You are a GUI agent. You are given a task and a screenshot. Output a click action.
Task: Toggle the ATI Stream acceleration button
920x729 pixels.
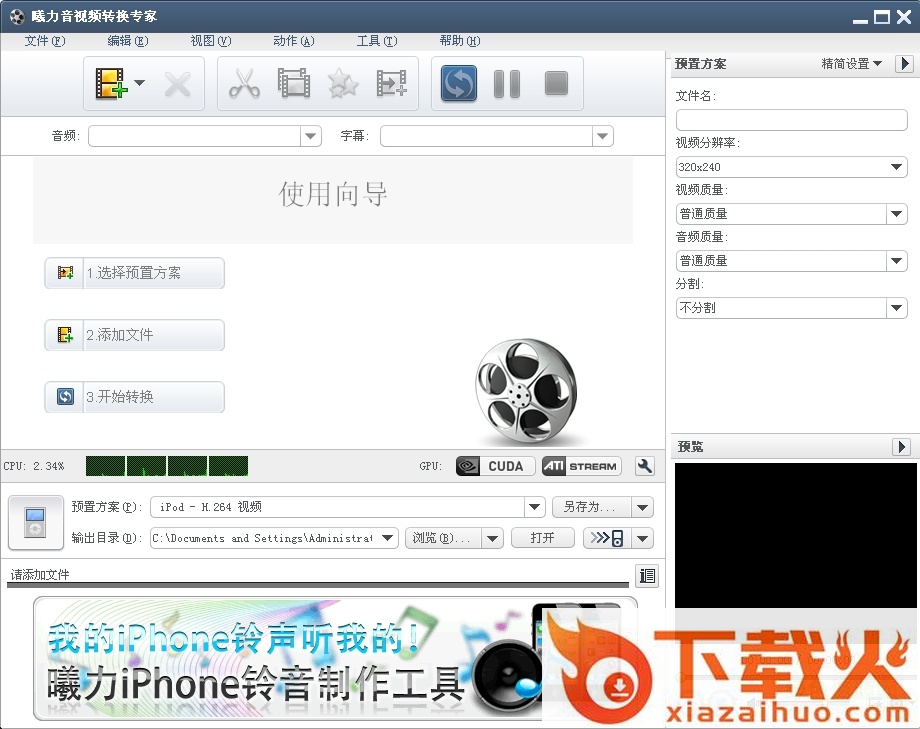click(581, 466)
